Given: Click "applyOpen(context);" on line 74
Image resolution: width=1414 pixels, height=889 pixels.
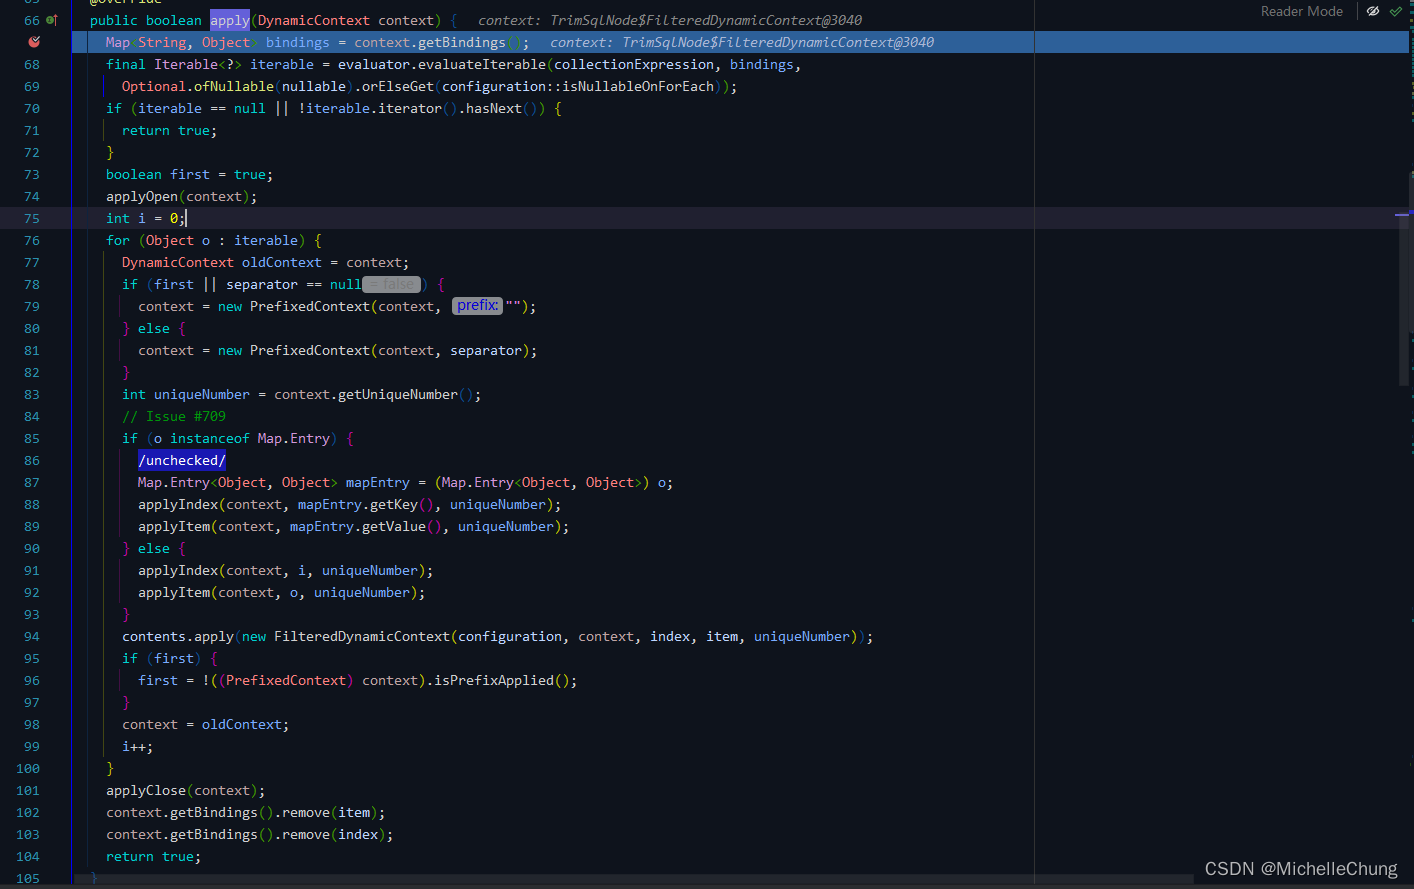Looking at the screenshot, I should point(182,196).
